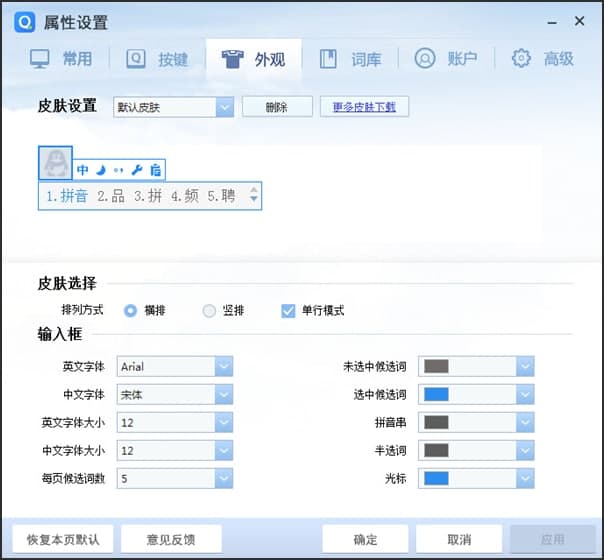Select the 外观 tab
Viewport: 604px width, 560px height.
[253, 59]
